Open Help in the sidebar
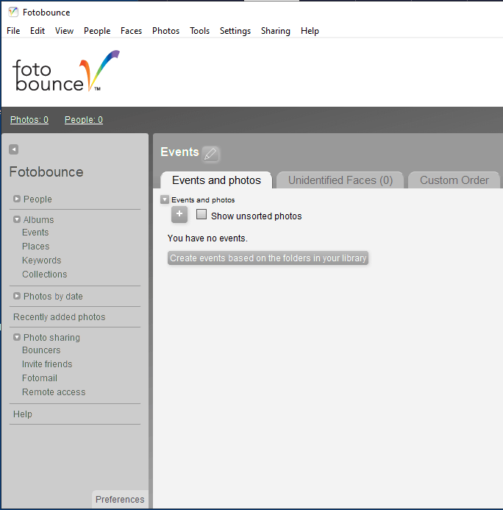The width and height of the screenshot is (503, 510). pyautogui.click(x=23, y=414)
